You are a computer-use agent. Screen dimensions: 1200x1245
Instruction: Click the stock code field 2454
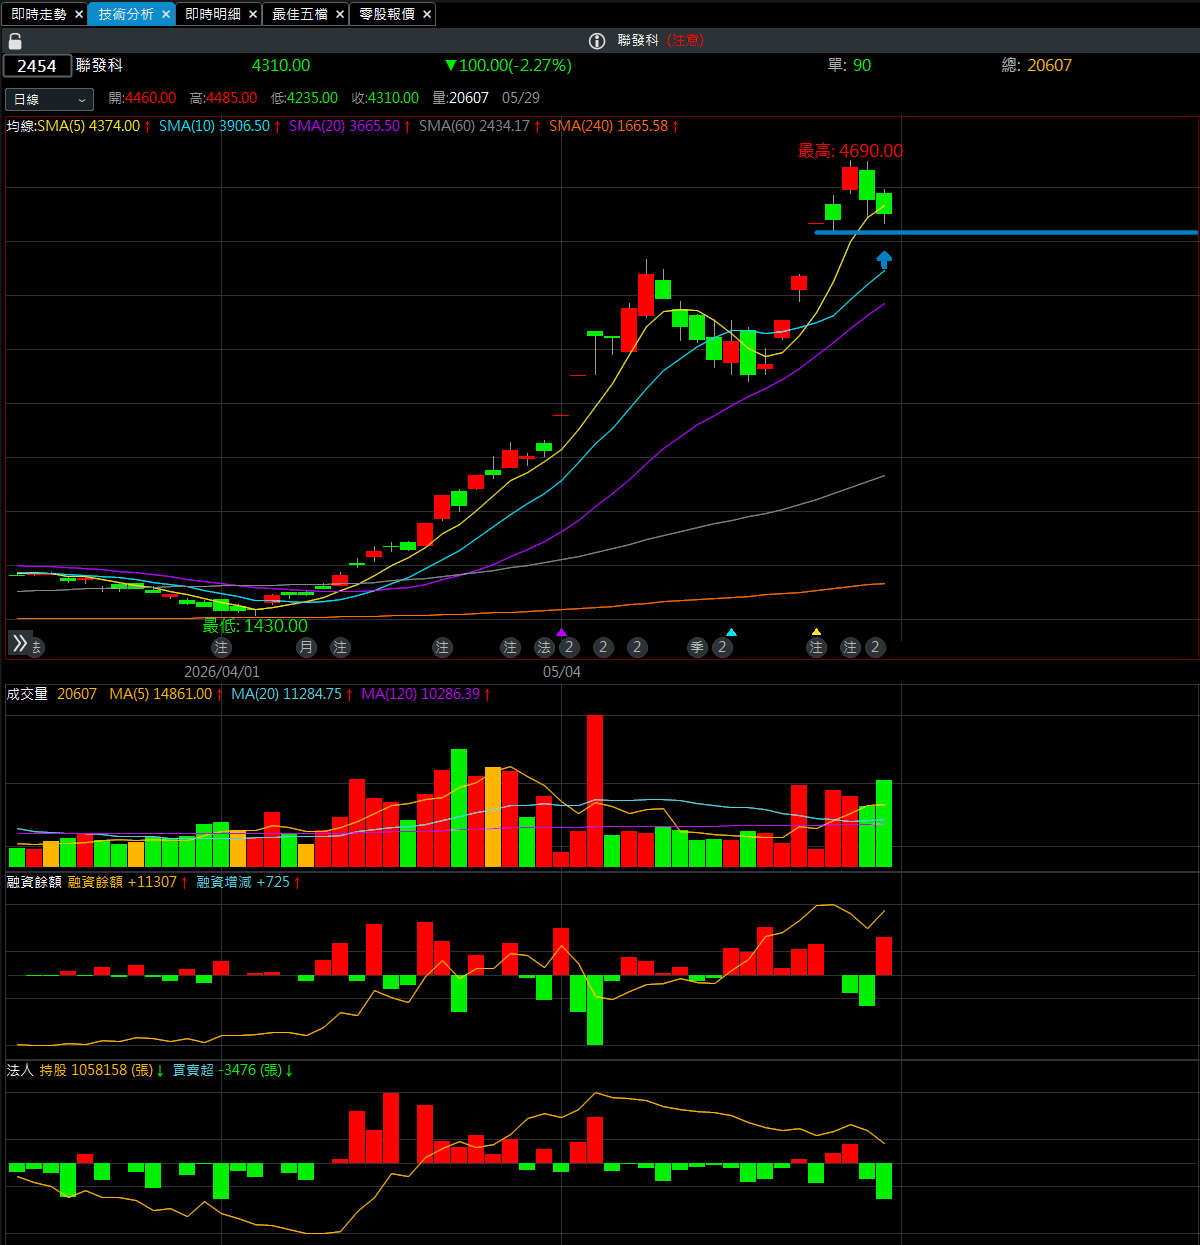point(38,66)
